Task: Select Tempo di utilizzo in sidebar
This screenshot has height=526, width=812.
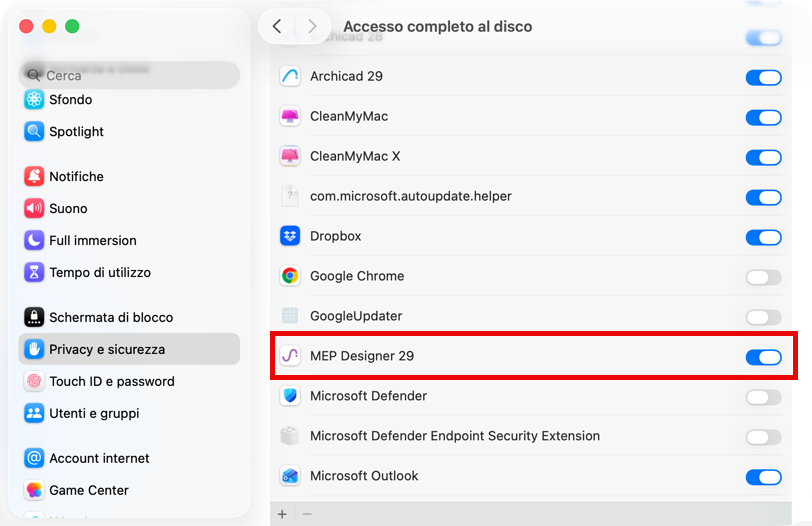Action: click(129, 272)
